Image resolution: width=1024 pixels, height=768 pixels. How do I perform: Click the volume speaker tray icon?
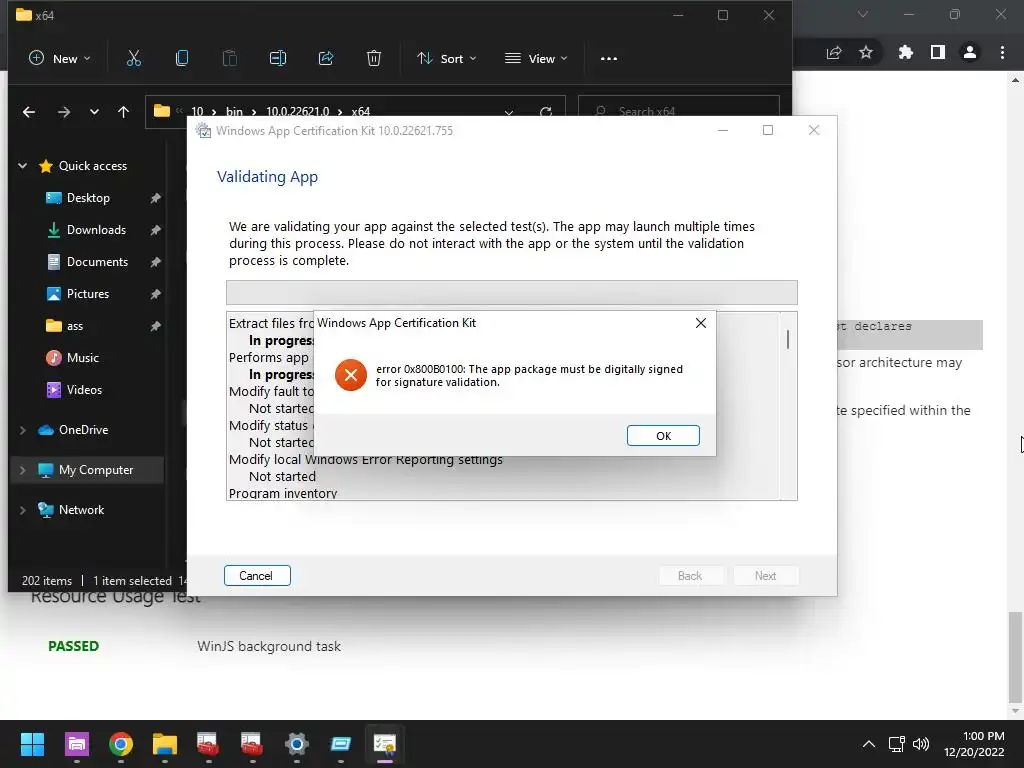[921, 744]
